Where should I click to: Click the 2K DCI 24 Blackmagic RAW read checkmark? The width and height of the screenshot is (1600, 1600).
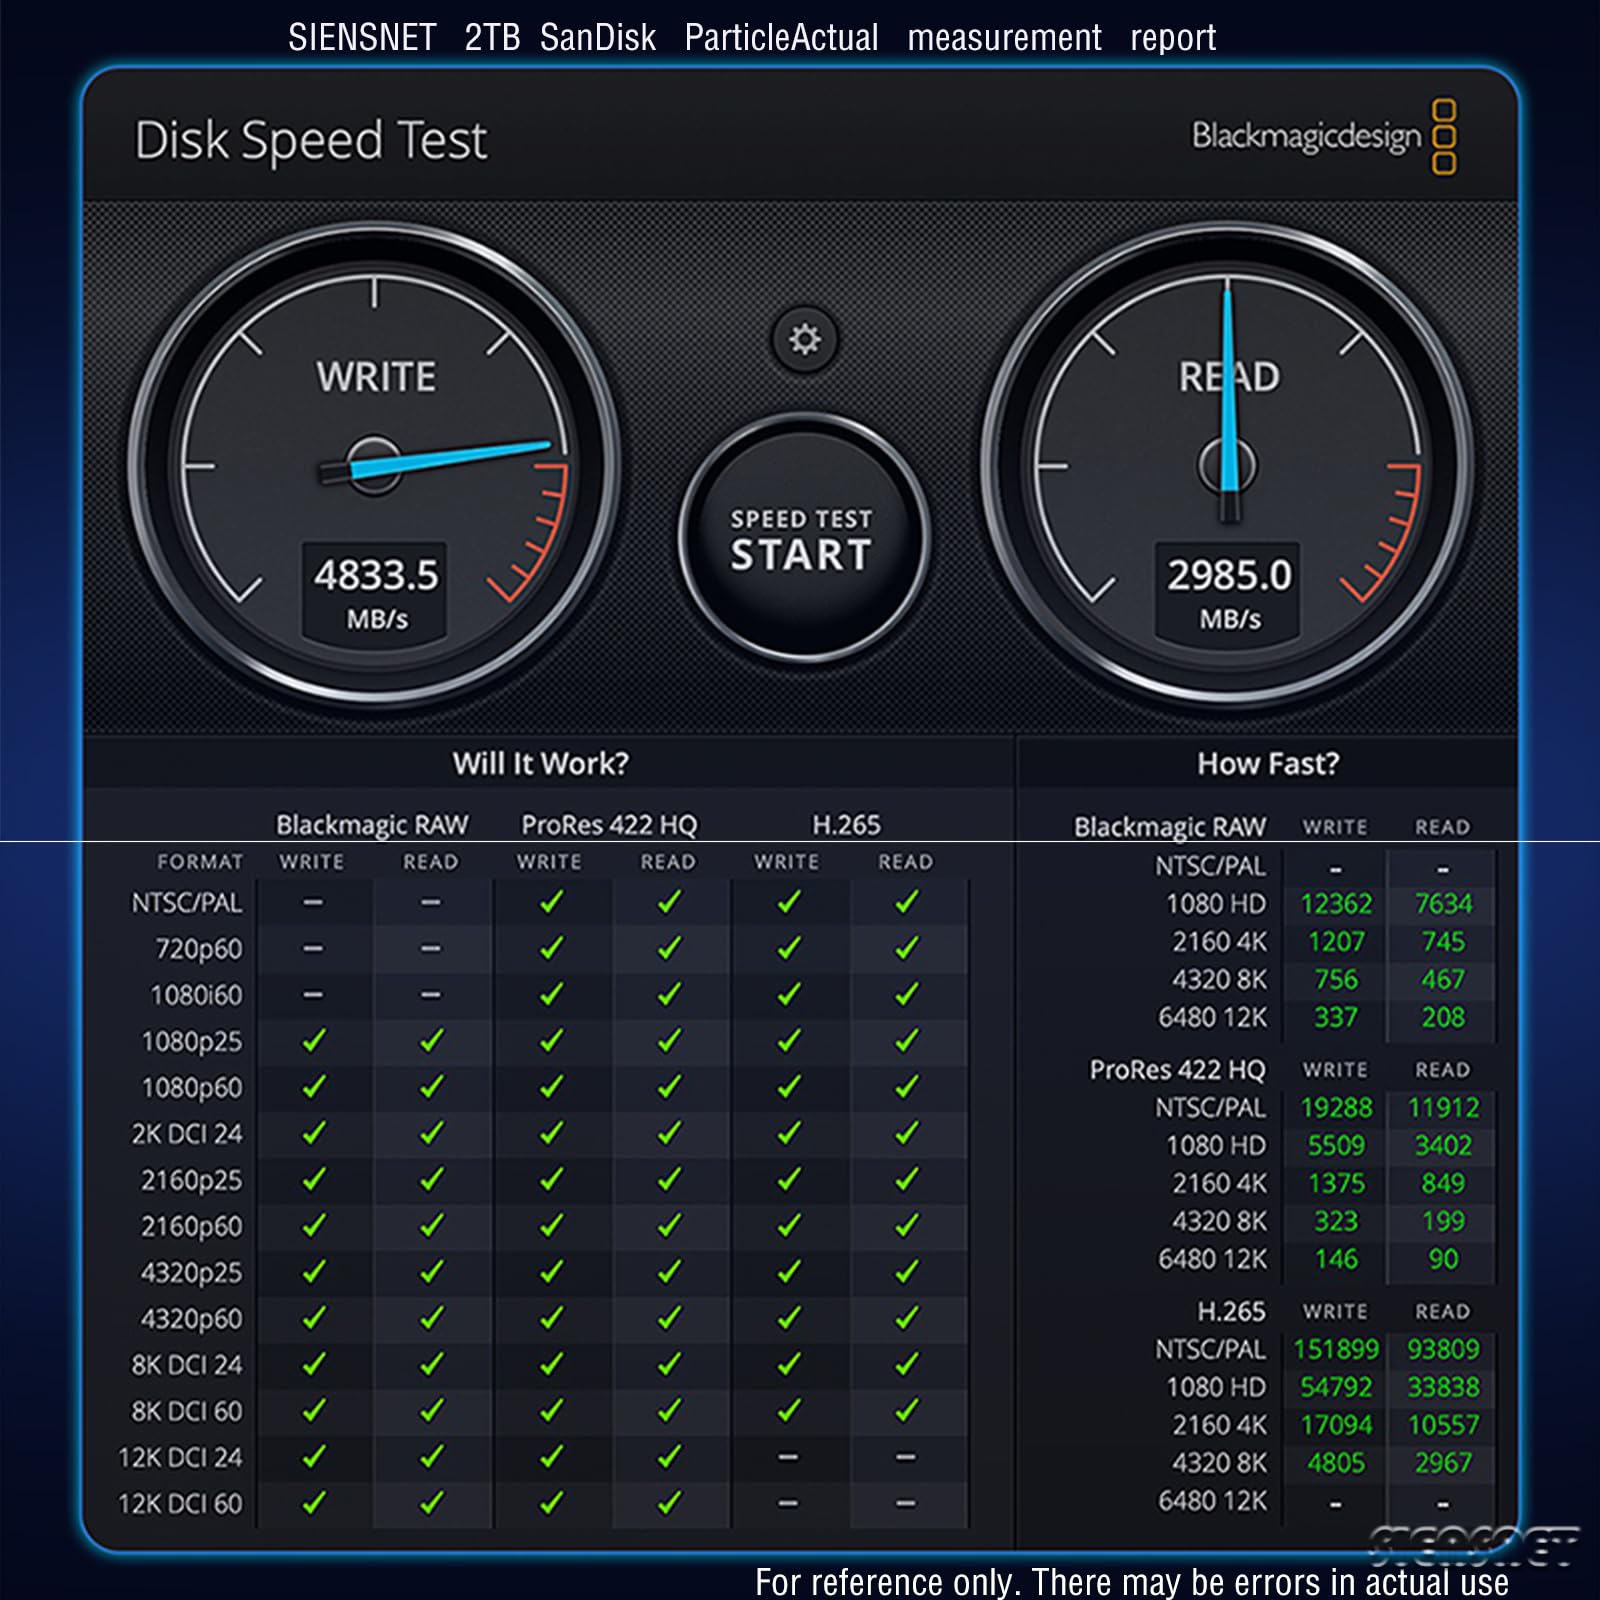pos(431,1133)
